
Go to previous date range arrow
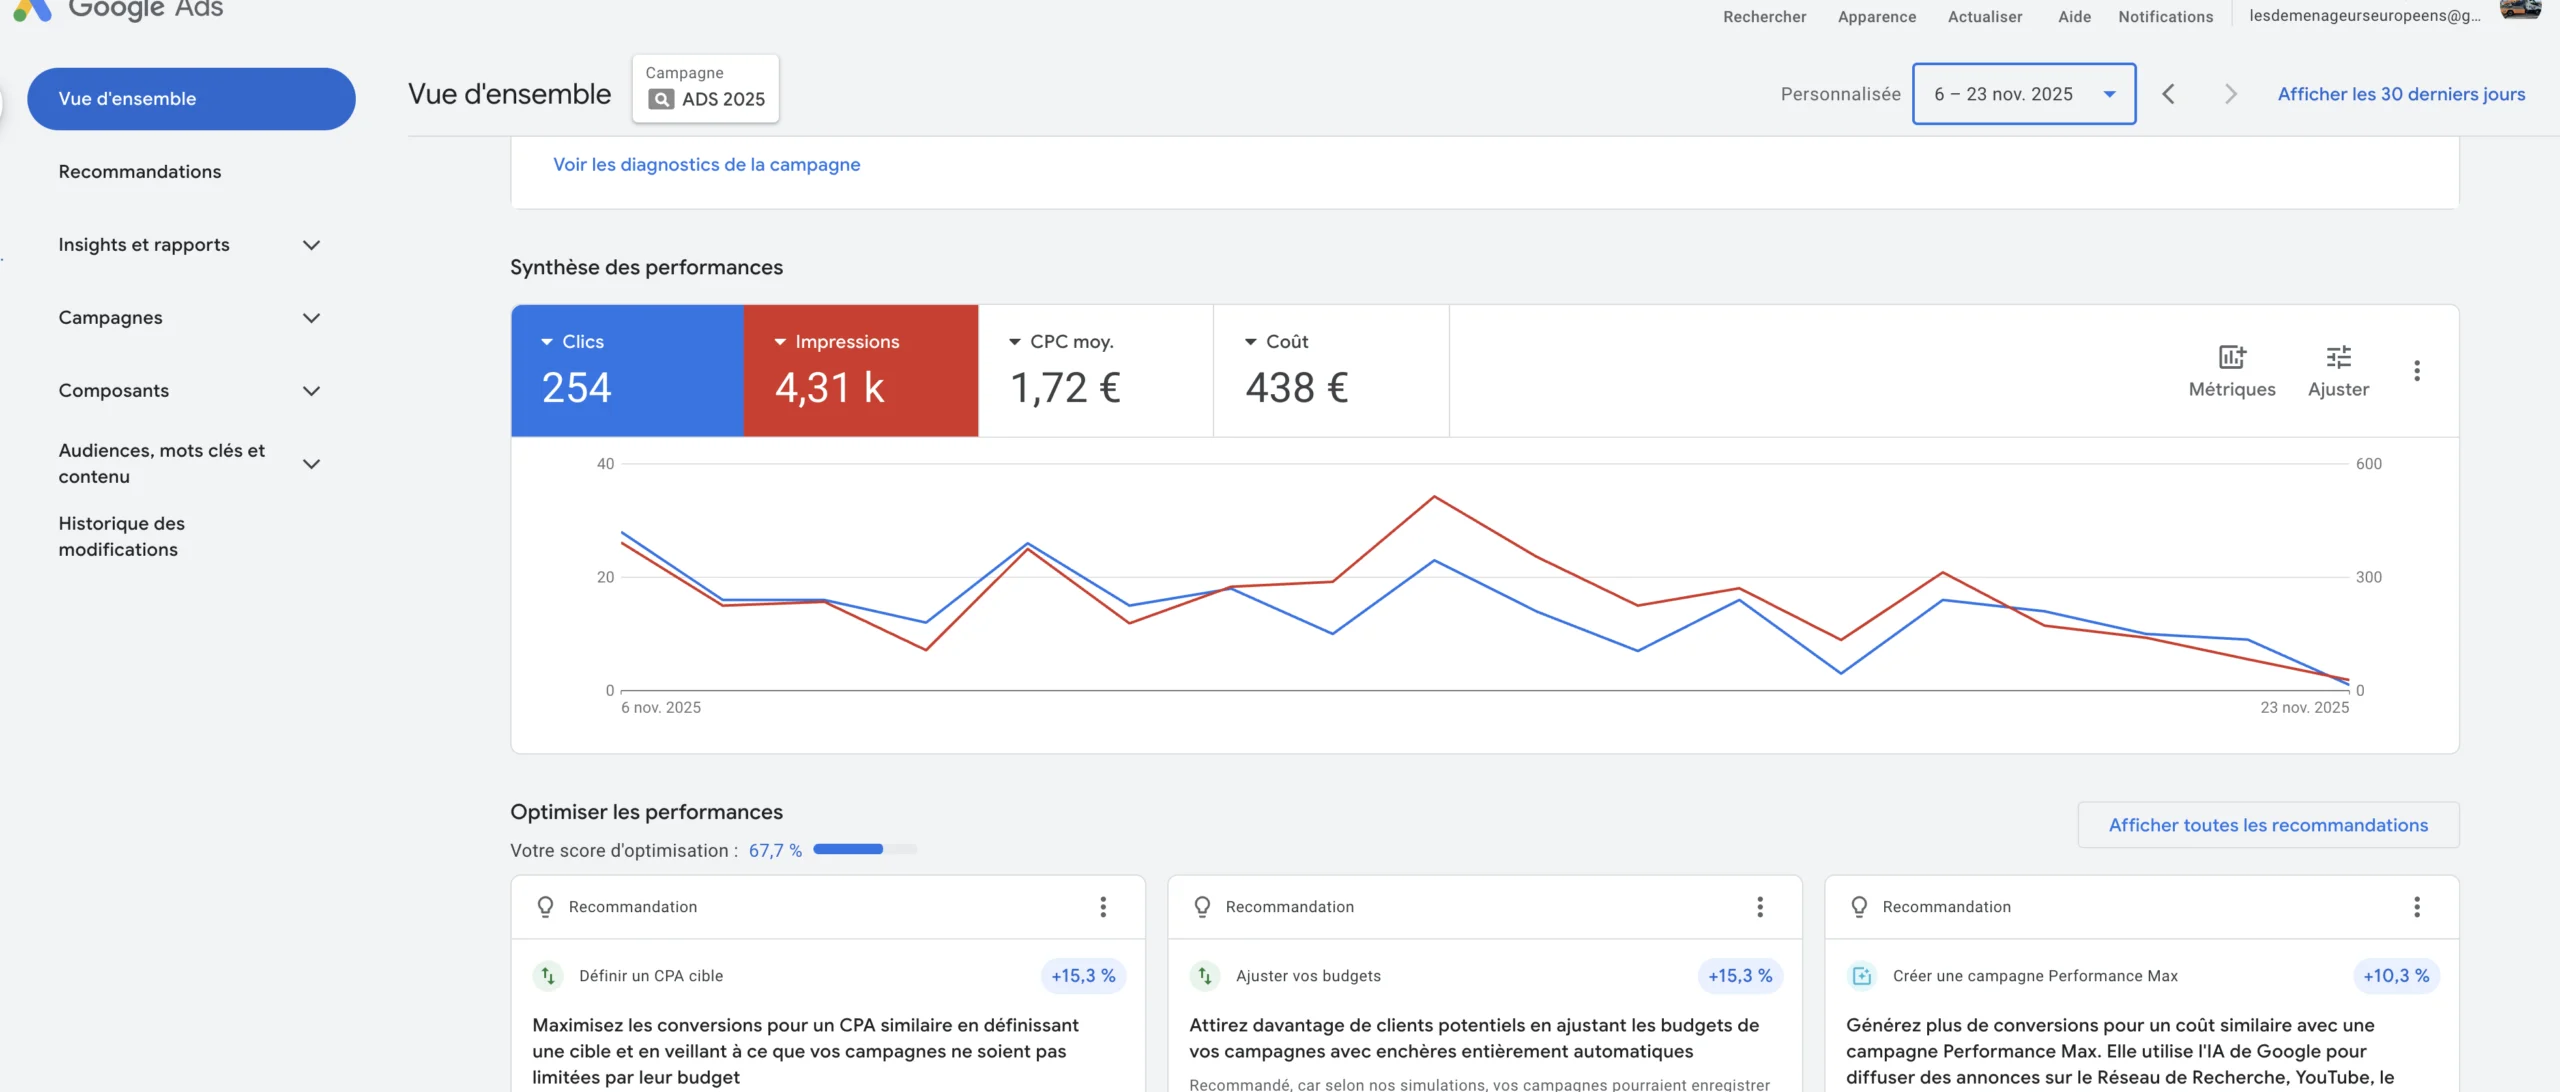[x=2168, y=94]
